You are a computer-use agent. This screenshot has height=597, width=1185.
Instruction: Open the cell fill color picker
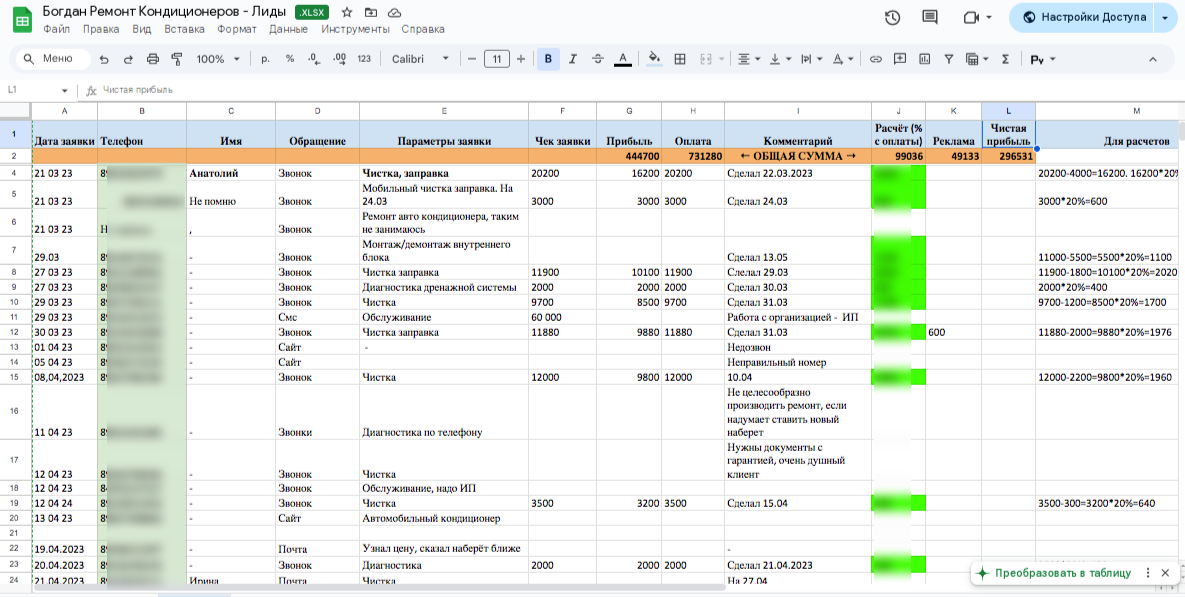(x=654, y=59)
